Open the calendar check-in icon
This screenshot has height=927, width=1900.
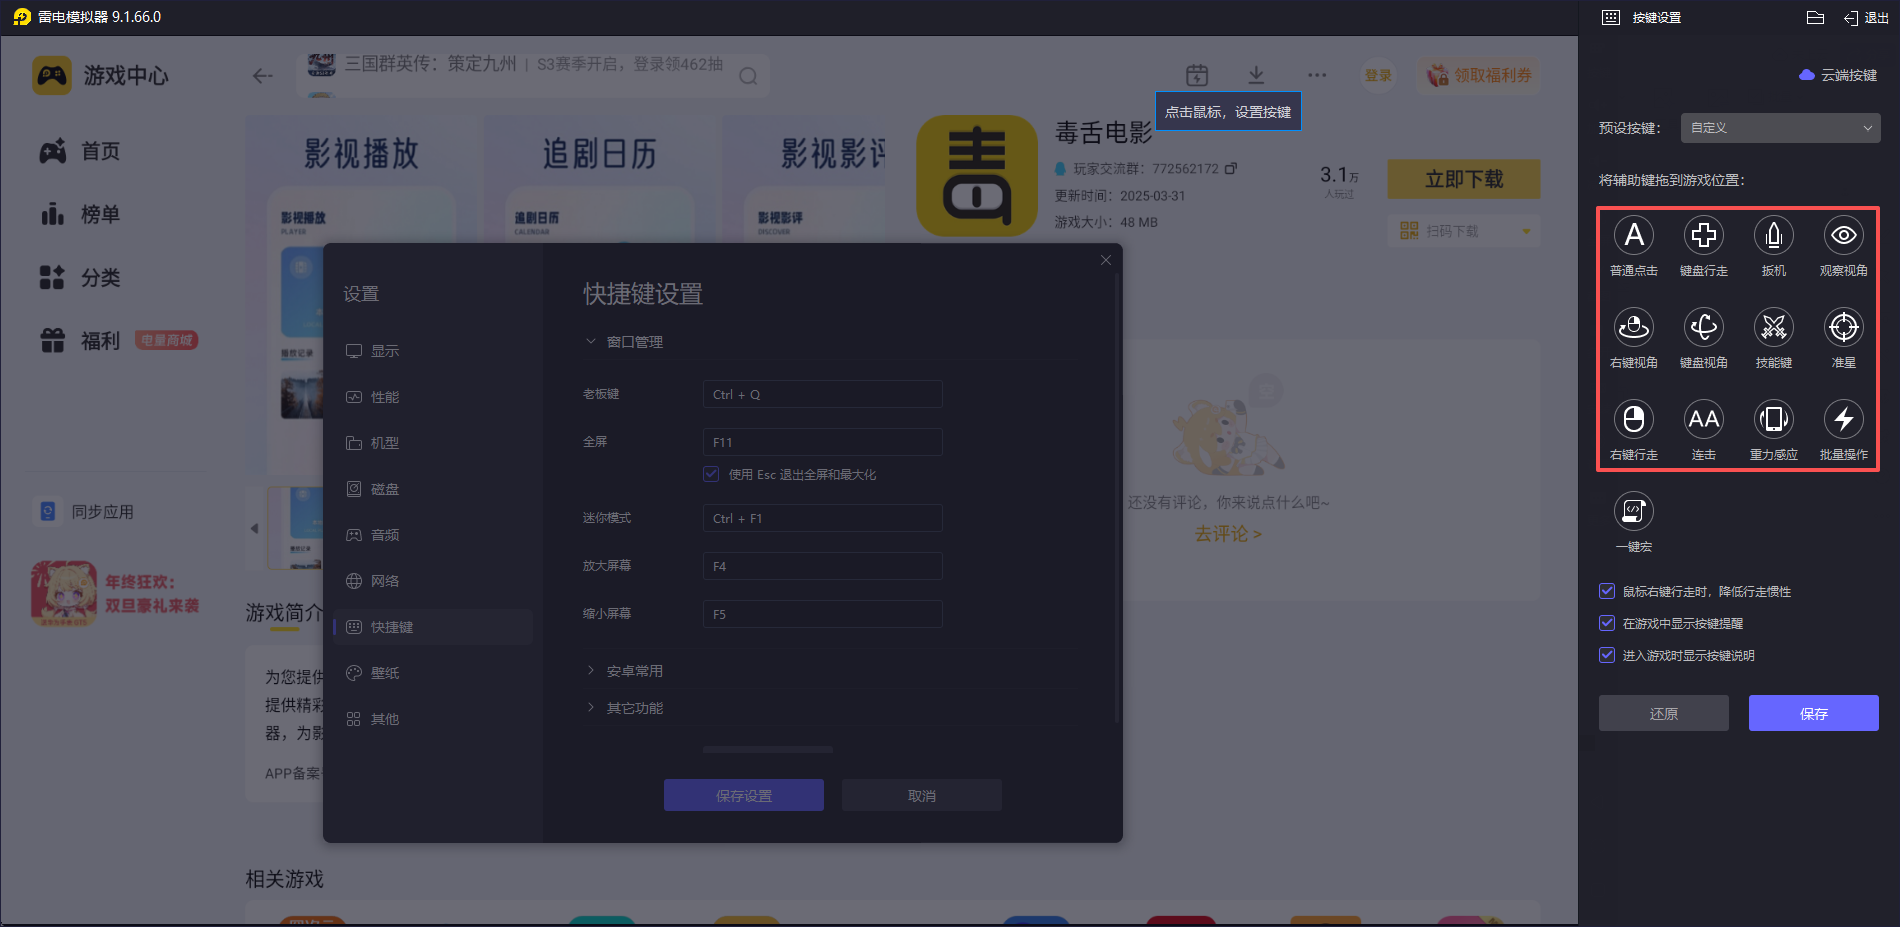point(1197,75)
